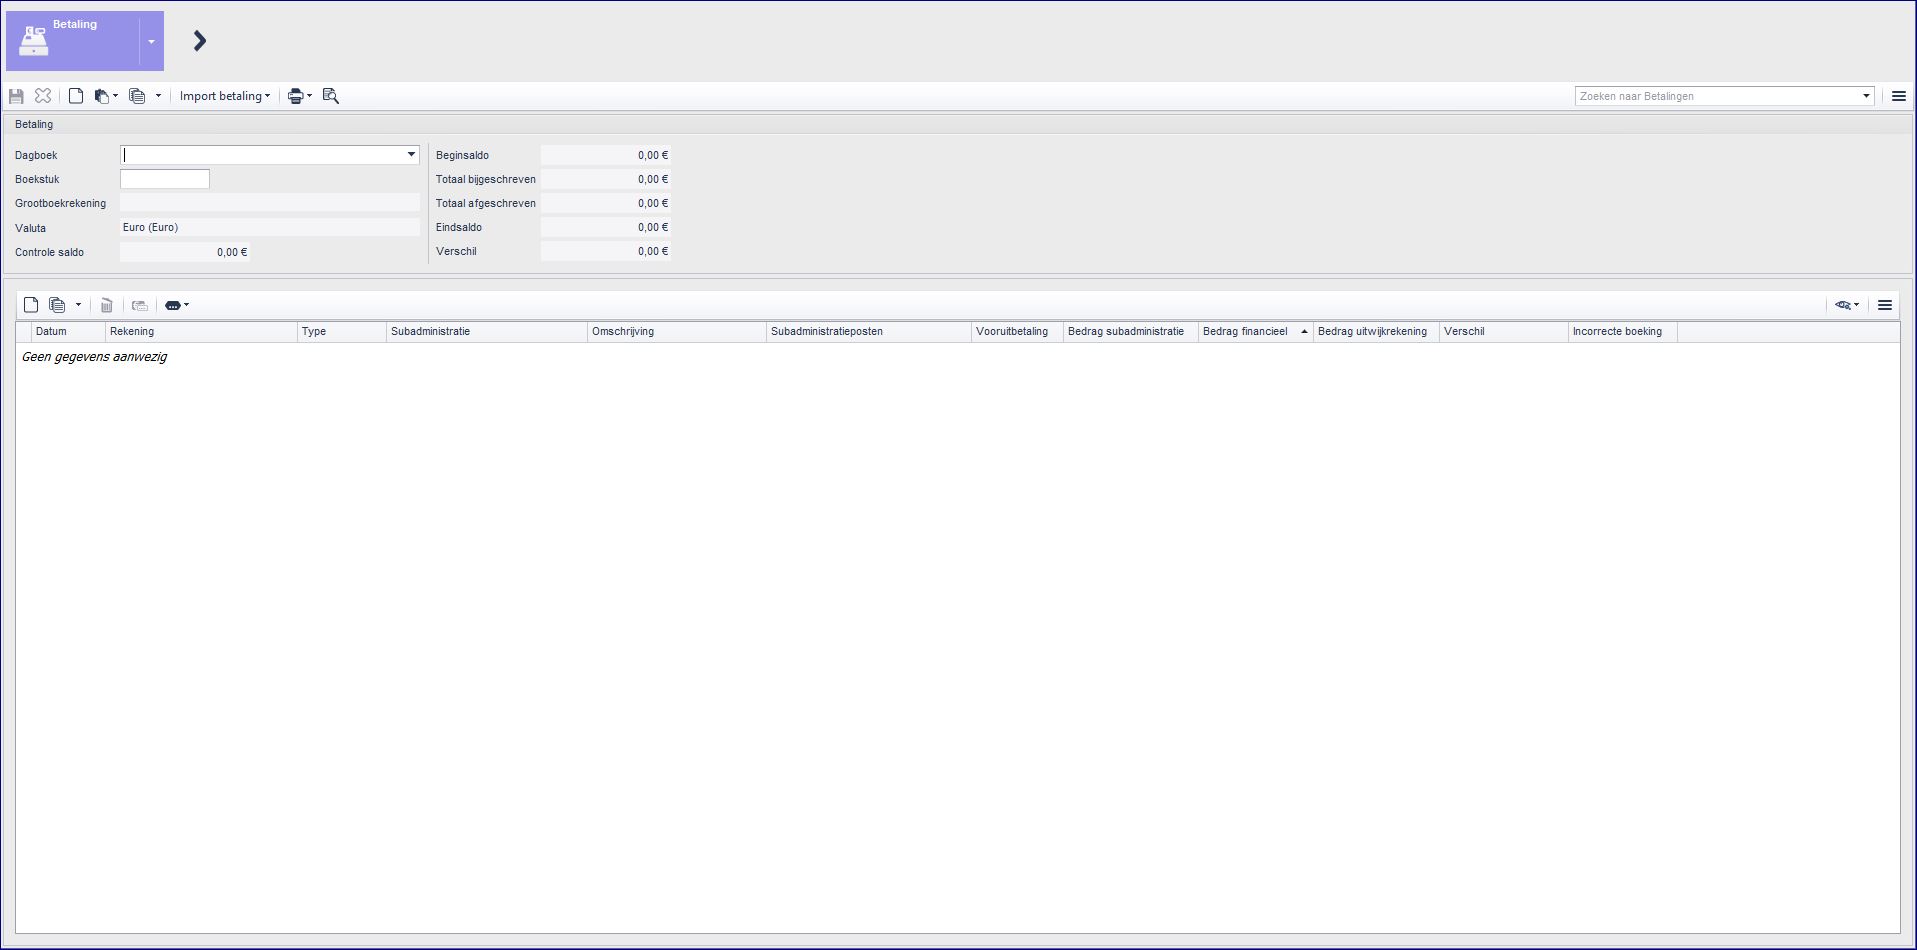1917x950 pixels.
Task: Click the Bedrag subadministratie column header
Action: (1131, 332)
